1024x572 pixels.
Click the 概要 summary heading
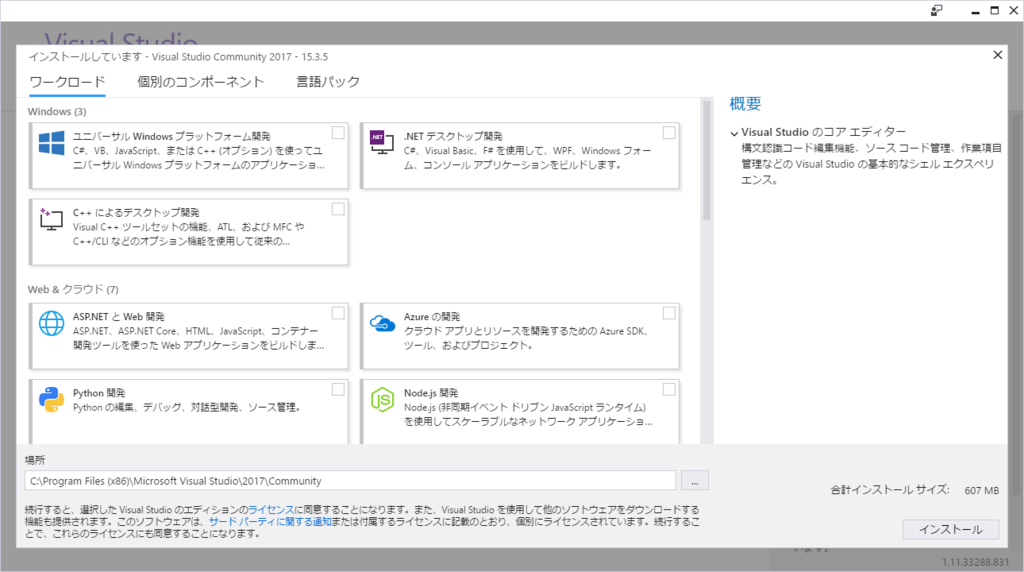(745, 104)
